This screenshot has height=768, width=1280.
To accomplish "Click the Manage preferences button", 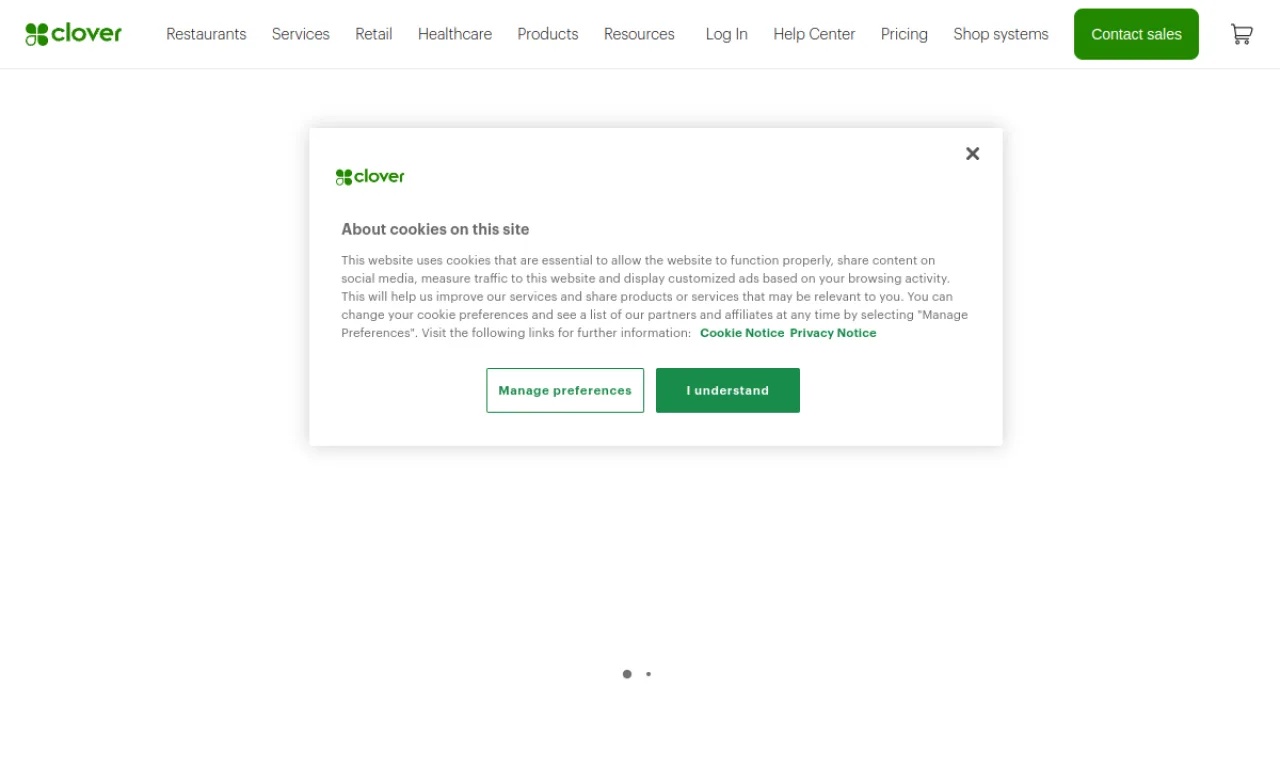I will (x=565, y=390).
